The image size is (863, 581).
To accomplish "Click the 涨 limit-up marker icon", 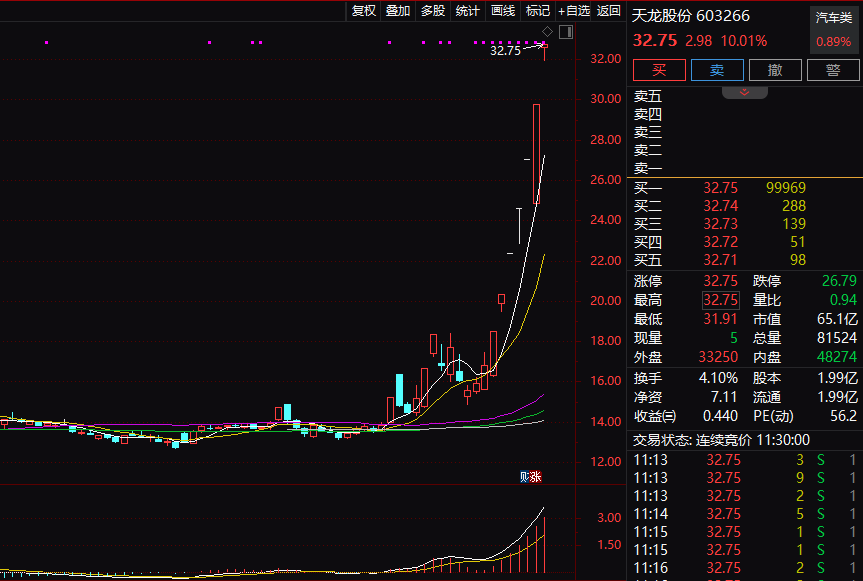I will click(x=536, y=476).
